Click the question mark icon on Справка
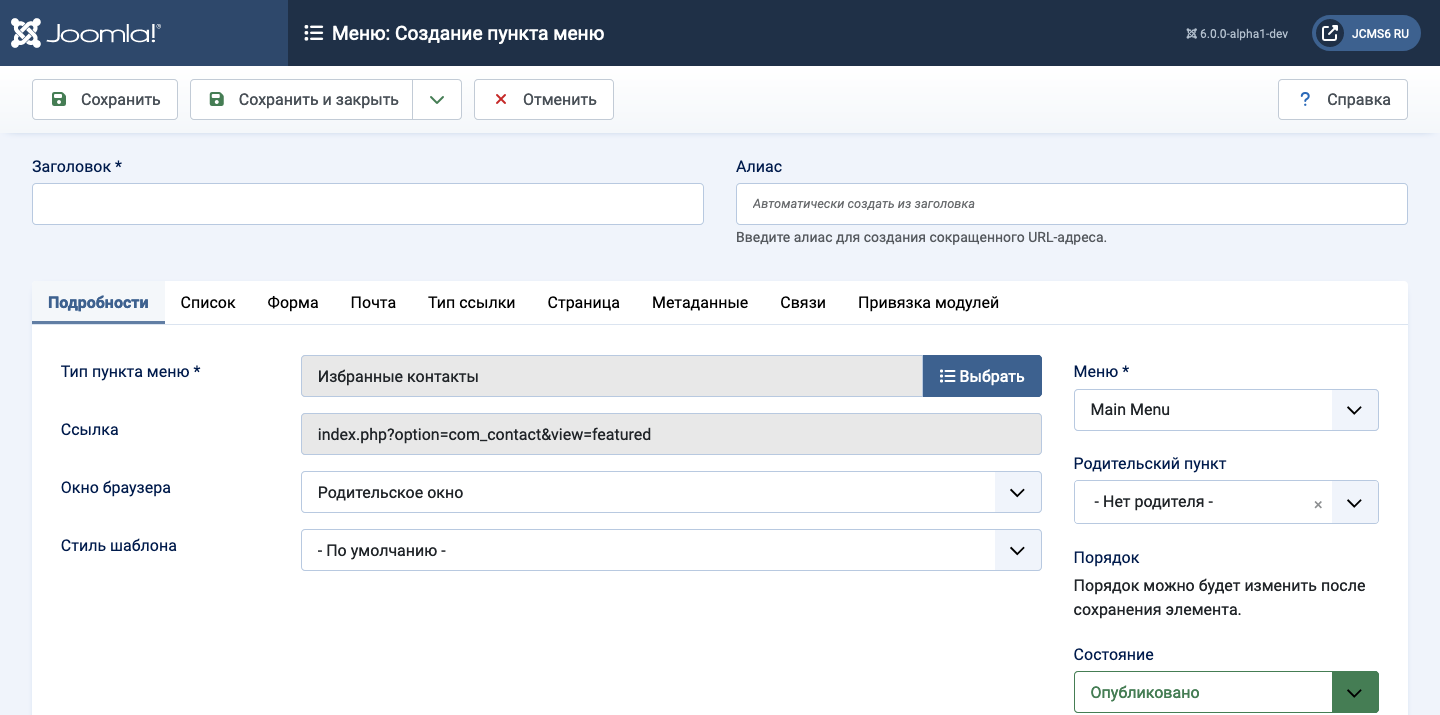This screenshot has height=715, width=1440. pos(1304,99)
